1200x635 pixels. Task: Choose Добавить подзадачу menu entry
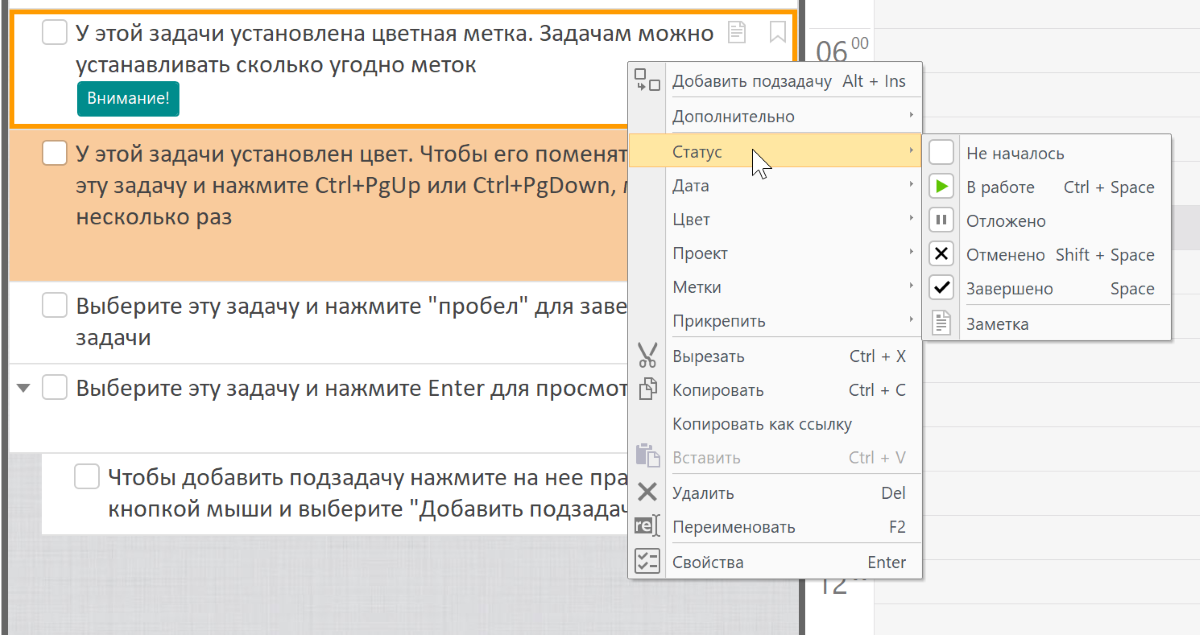point(775,82)
